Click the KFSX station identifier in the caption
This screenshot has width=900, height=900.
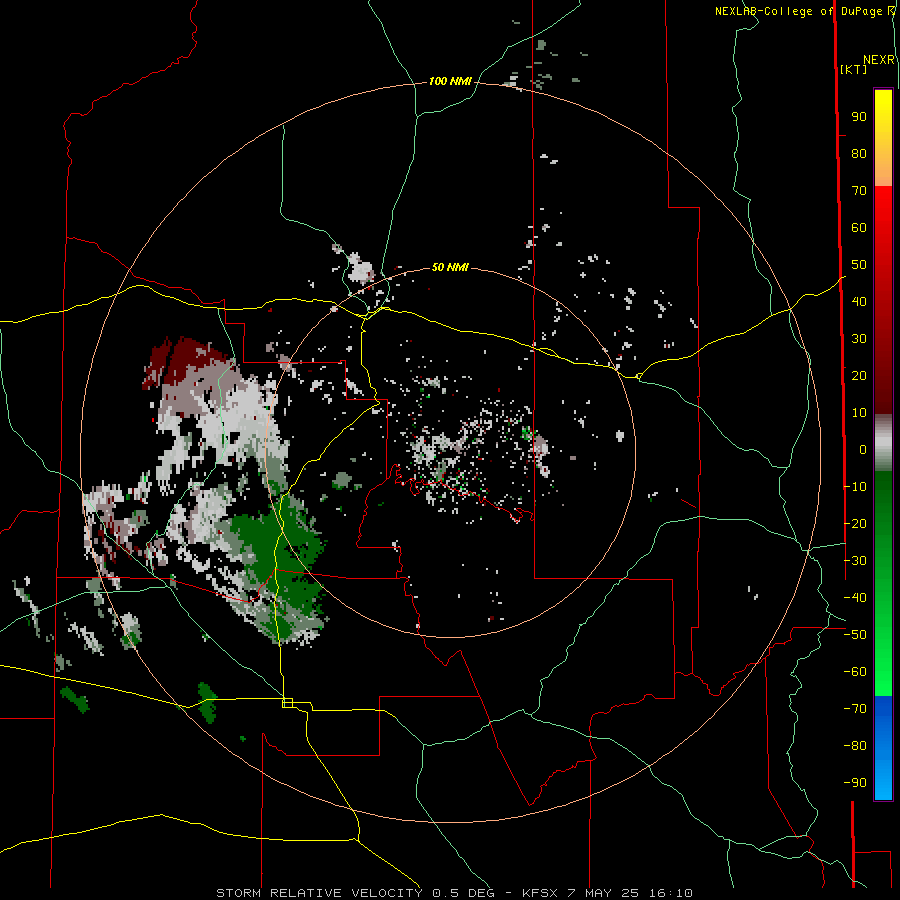540,893
